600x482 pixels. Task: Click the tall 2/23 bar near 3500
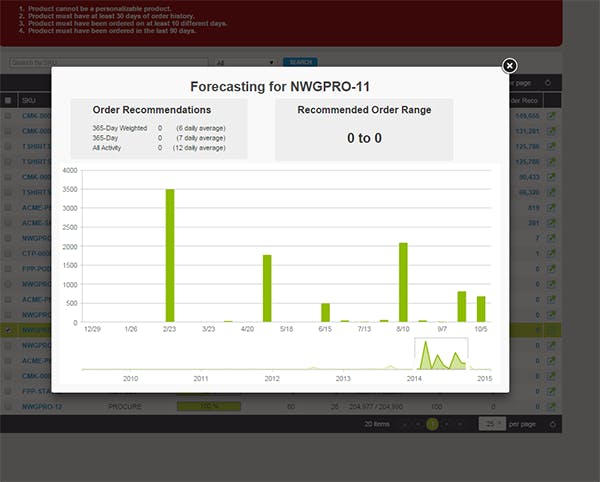pos(170,256)
